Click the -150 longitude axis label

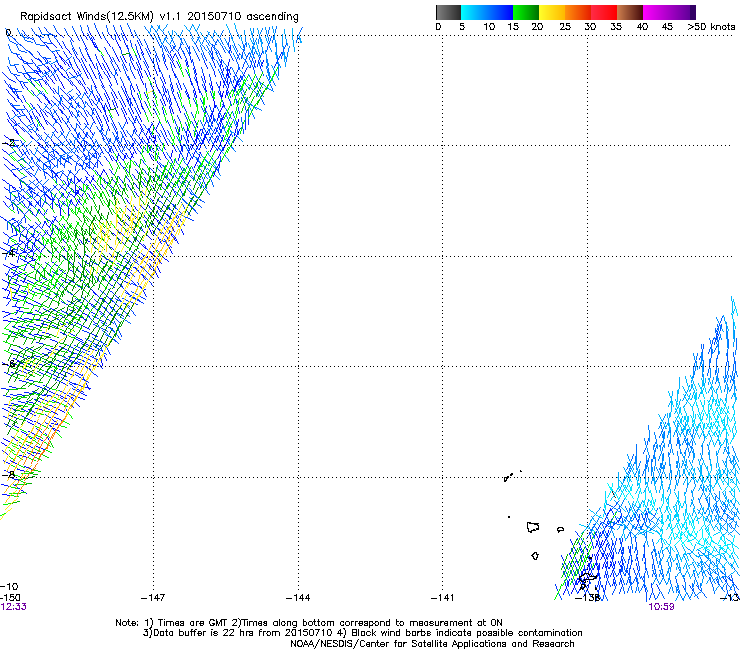(x=10, y=598)
